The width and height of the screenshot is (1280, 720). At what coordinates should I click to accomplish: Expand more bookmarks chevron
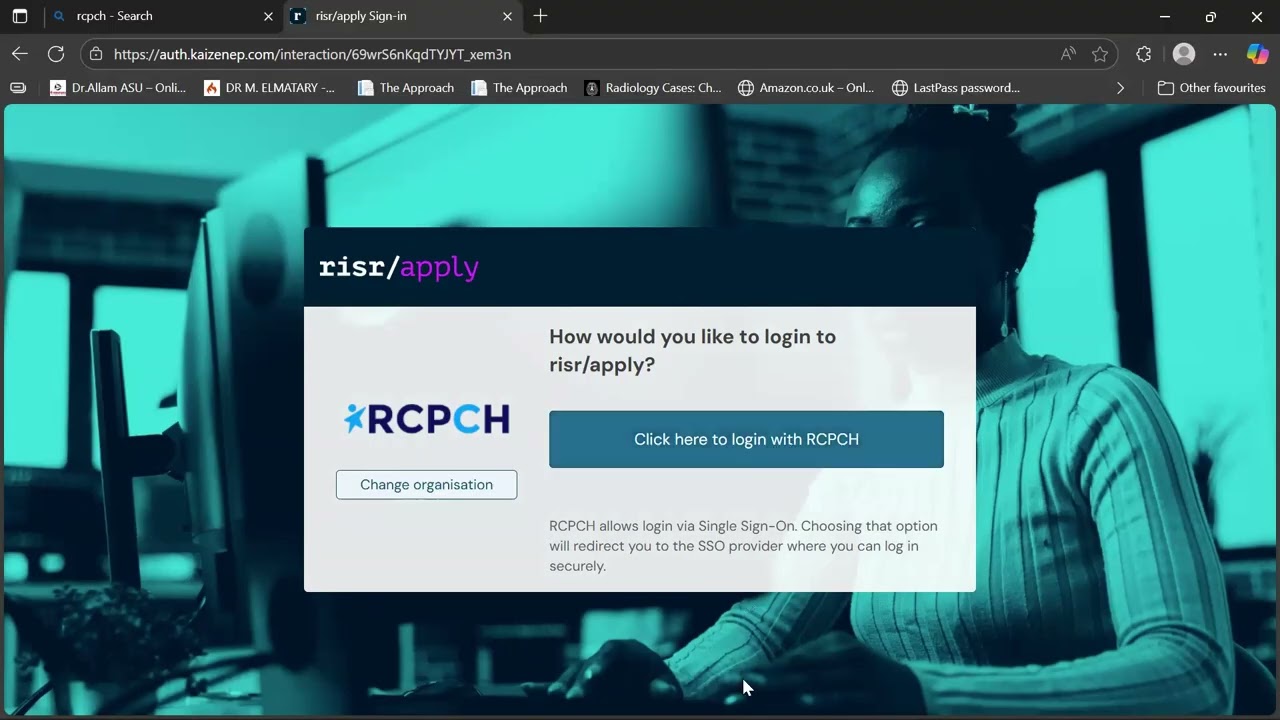(x=1120, y=88)
